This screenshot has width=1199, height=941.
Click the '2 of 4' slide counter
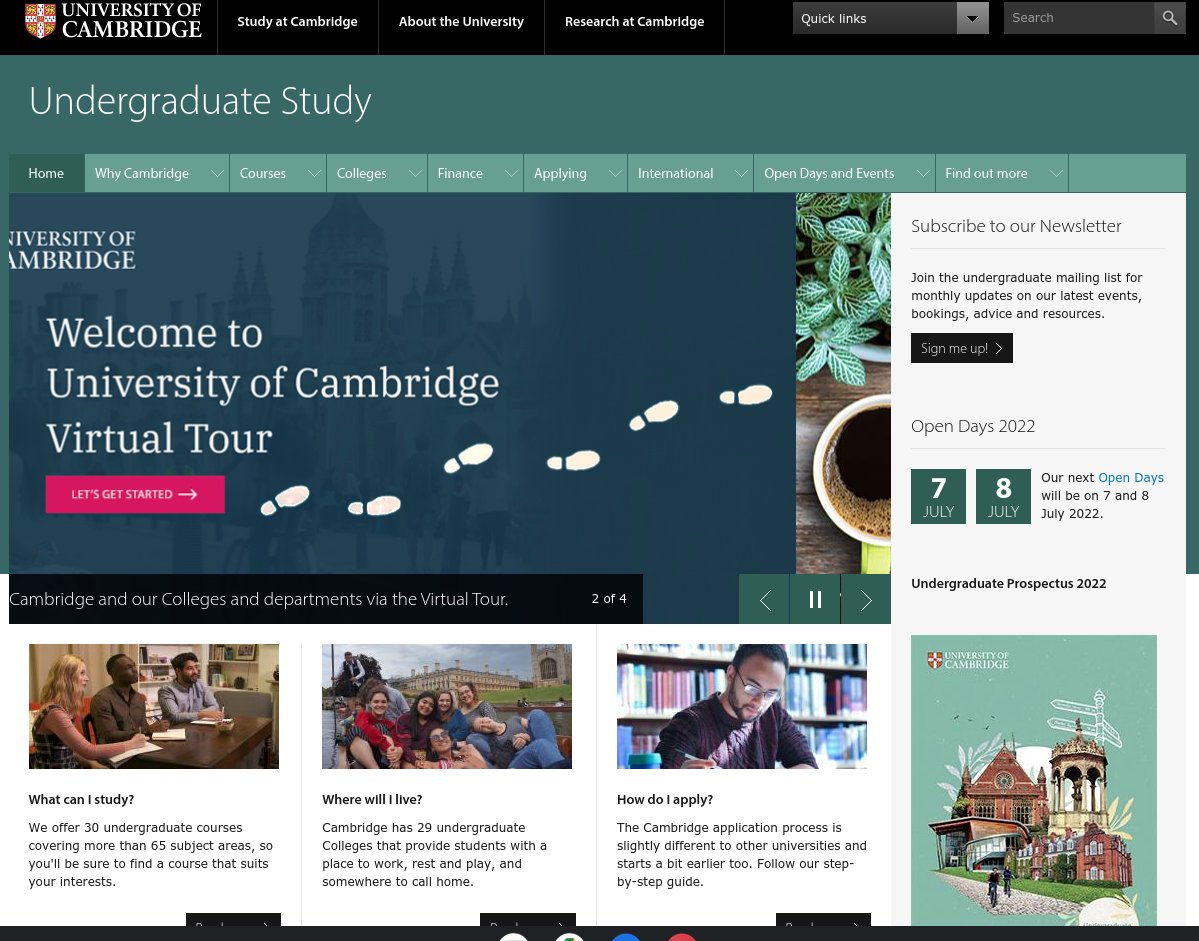click(609, 599)
